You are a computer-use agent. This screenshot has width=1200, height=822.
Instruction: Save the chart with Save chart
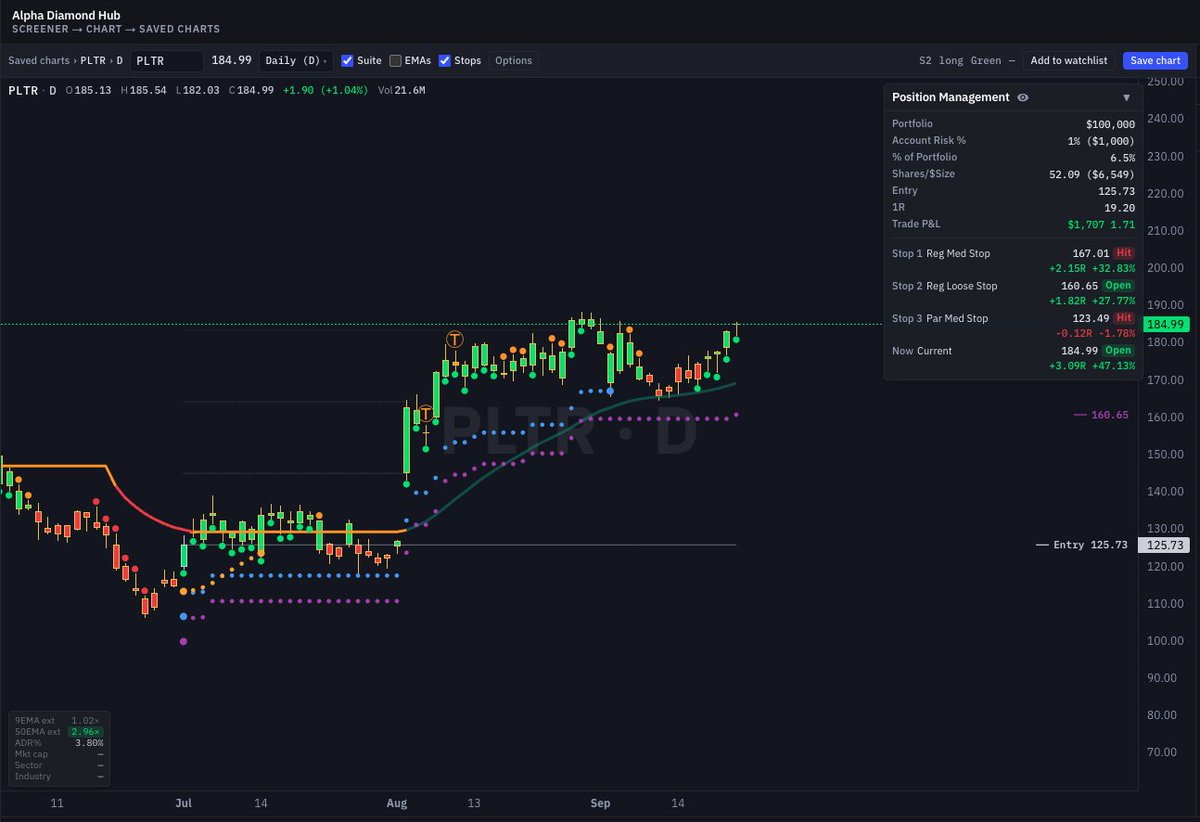coord(1155,60)
